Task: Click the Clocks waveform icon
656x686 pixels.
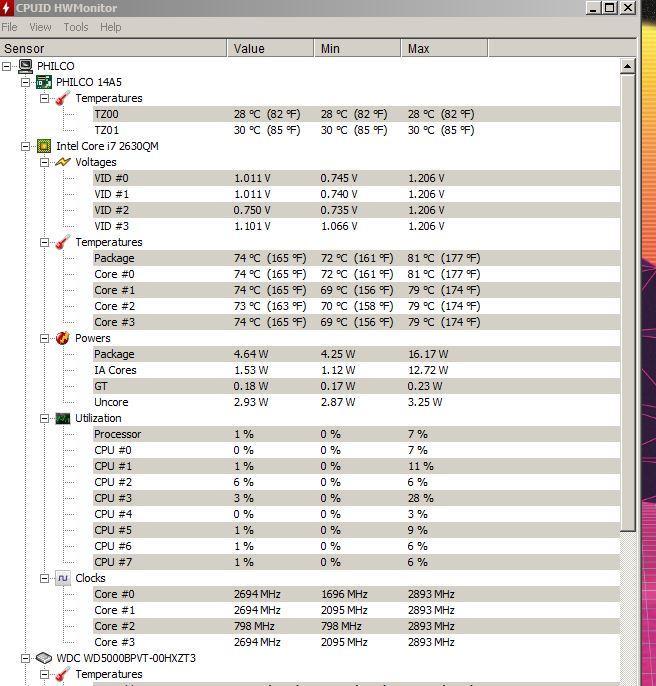Action: tap(63, 578)
